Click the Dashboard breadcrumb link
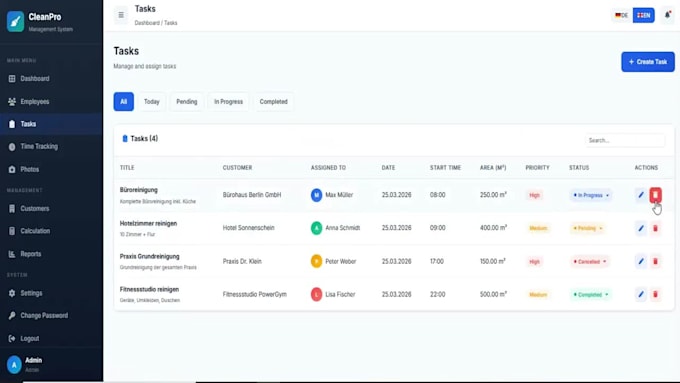Viewport: 680px width, 383px height. click(x=147, y=23)
